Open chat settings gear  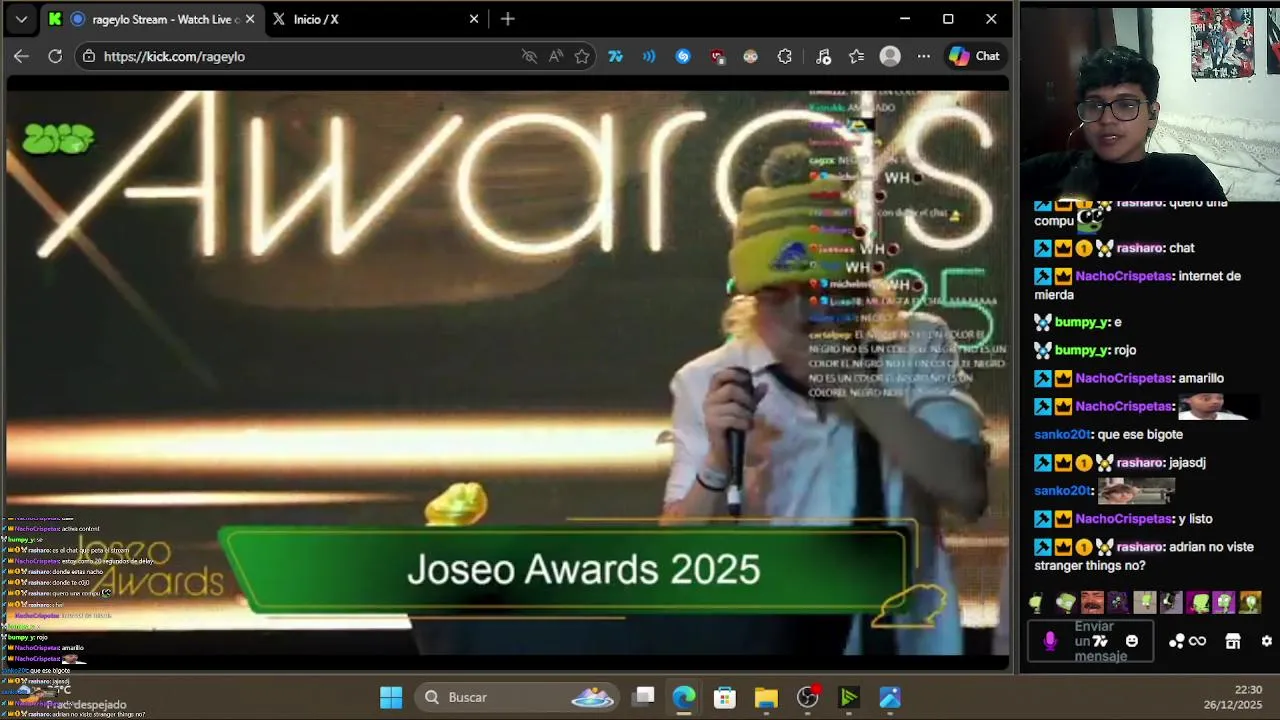click(1266, 641)
